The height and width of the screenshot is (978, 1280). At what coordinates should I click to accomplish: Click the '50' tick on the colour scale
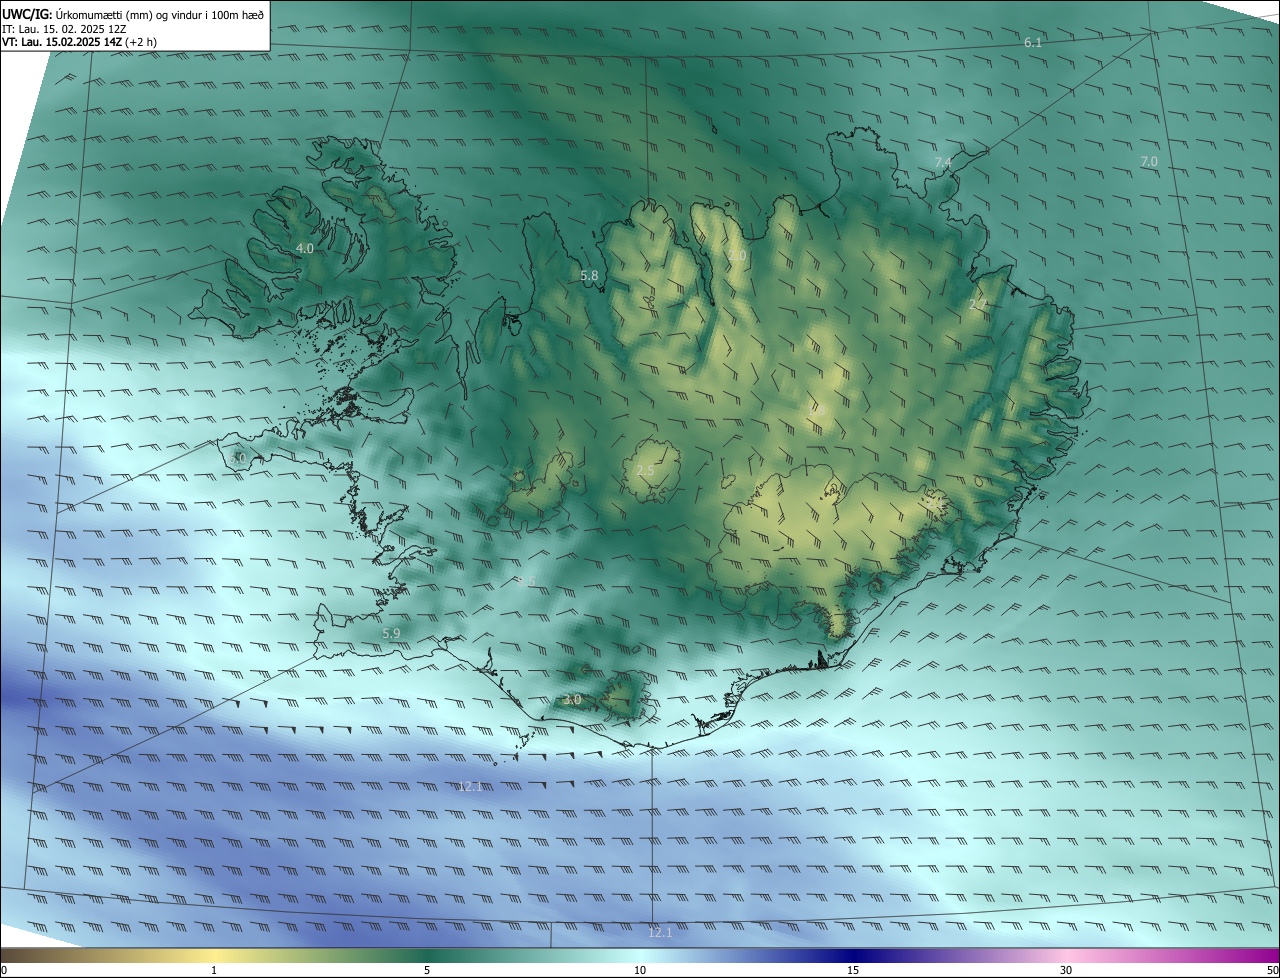(1272, 971)
